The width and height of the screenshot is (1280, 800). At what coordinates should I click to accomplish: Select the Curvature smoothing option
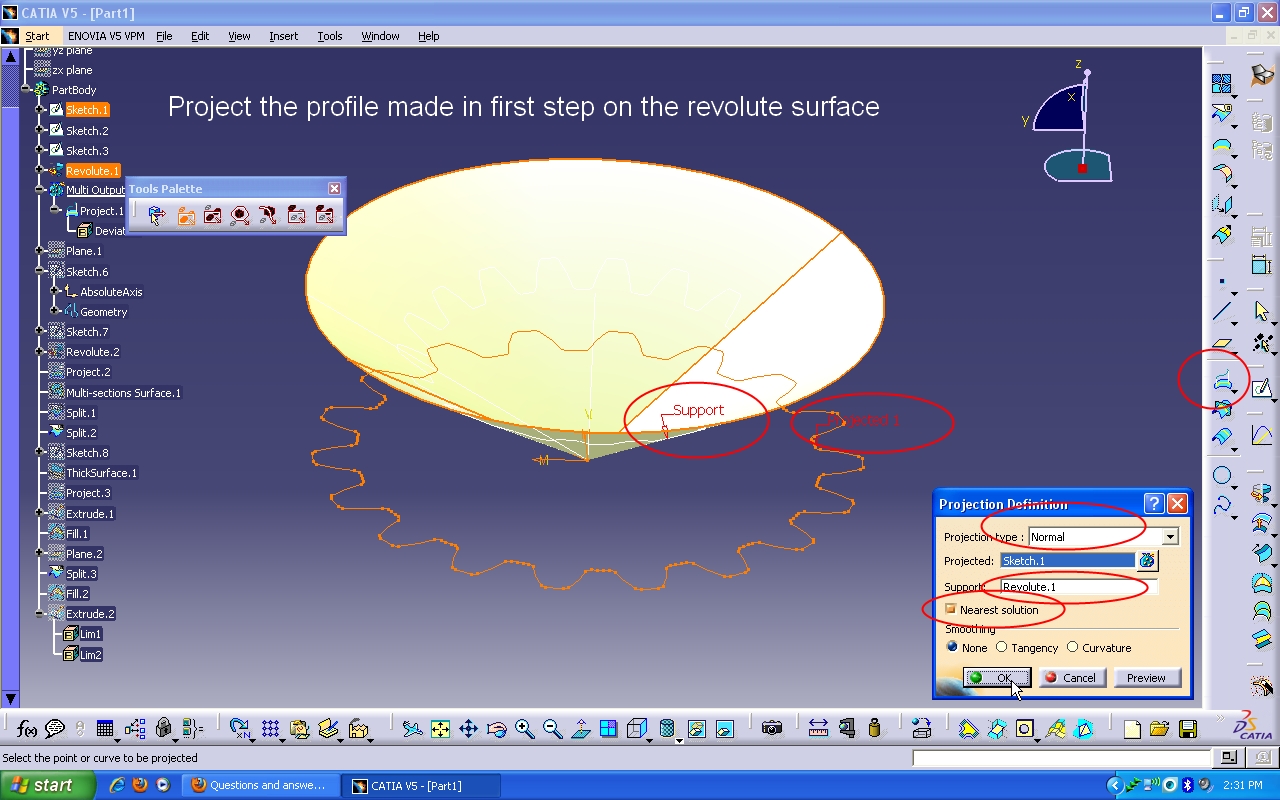click(x=1073, y=647)
